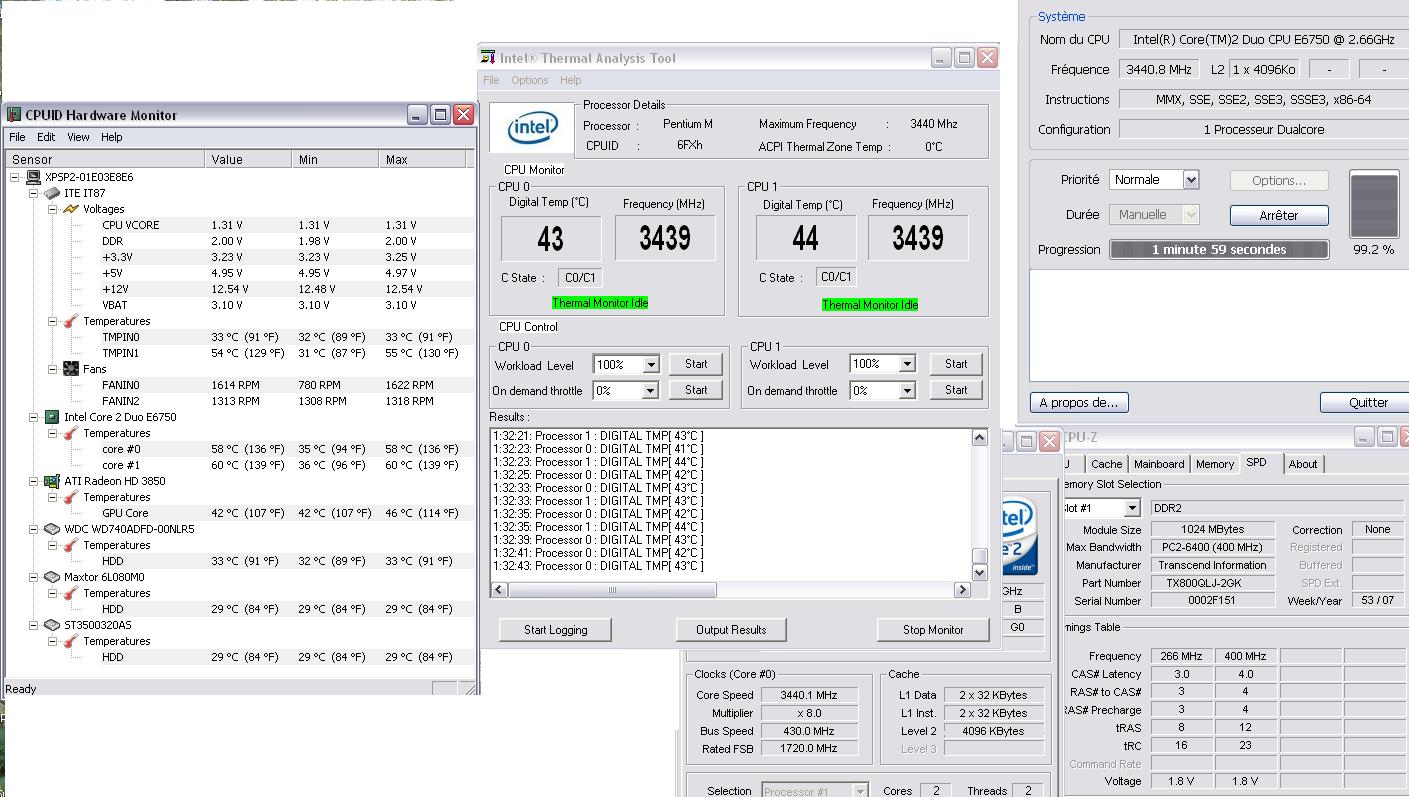The width and height of the screenshot is (1409, 797).
Task: Click the Arrêter button to stop the test
Action: [1278, 215]
